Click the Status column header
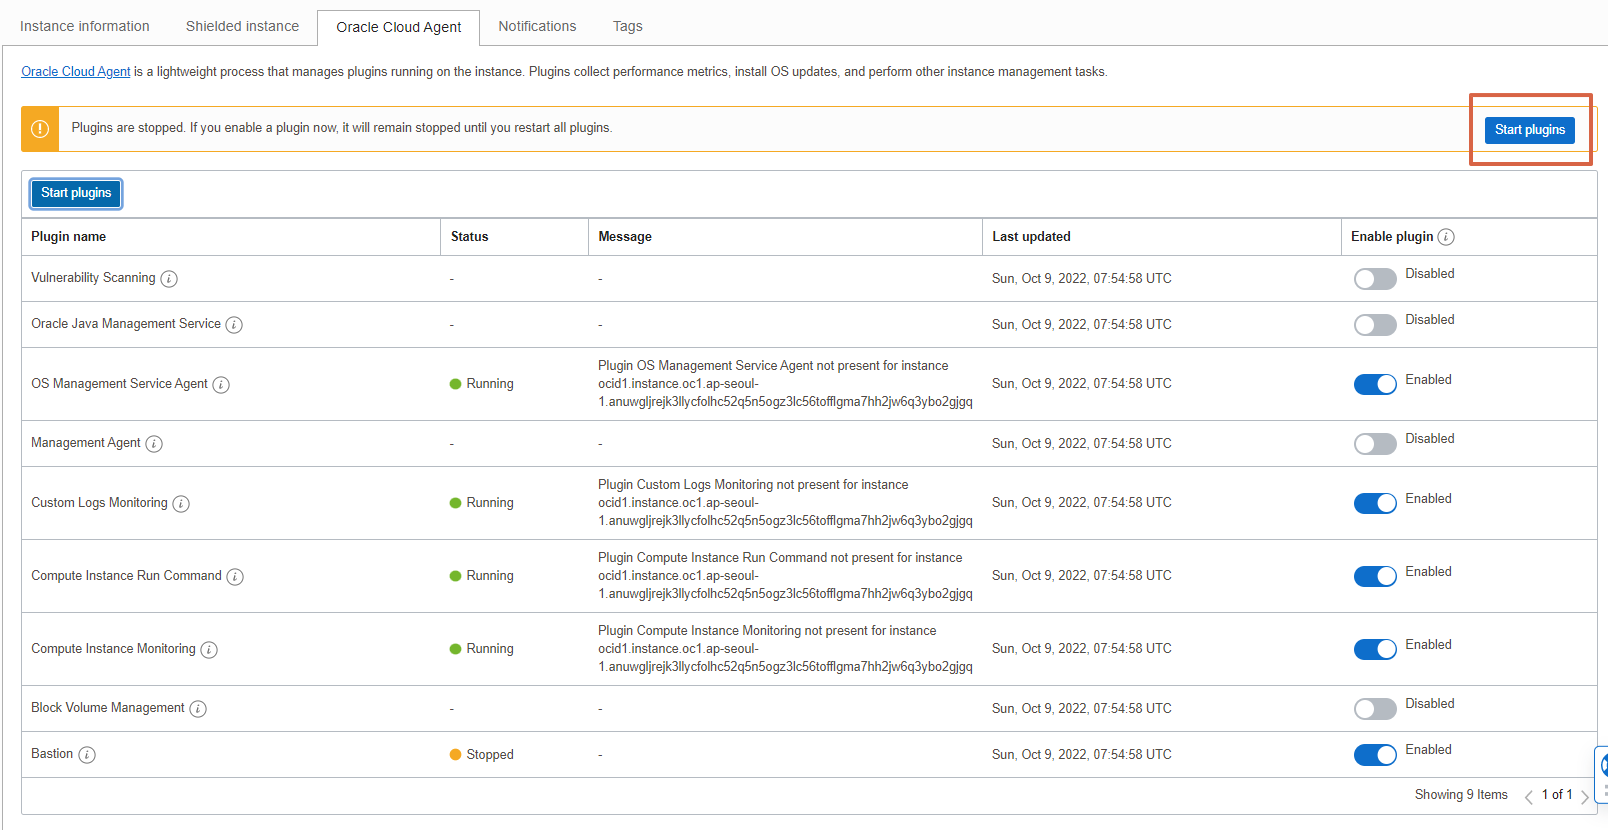The image size is (1608, 830). coord(469,237)
